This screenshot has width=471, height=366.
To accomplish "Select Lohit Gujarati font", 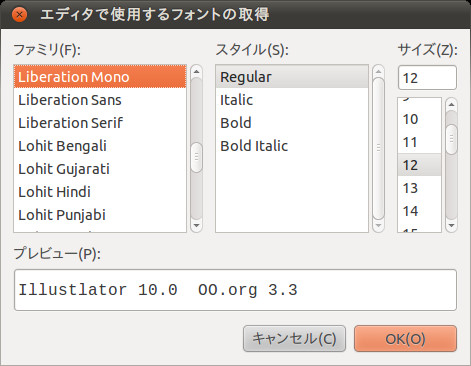I will click(x=100, y=169).
